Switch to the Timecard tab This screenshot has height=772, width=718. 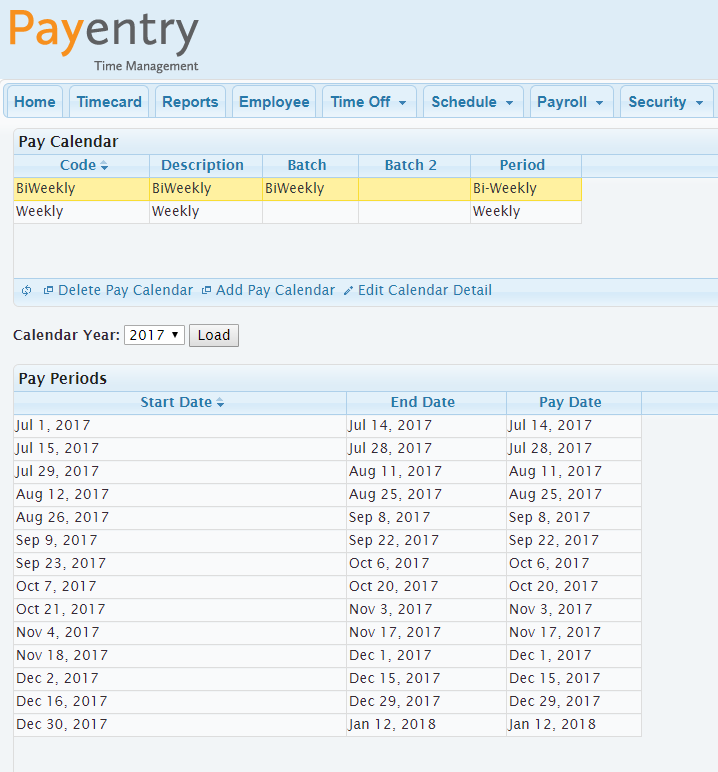click(110, 102)
